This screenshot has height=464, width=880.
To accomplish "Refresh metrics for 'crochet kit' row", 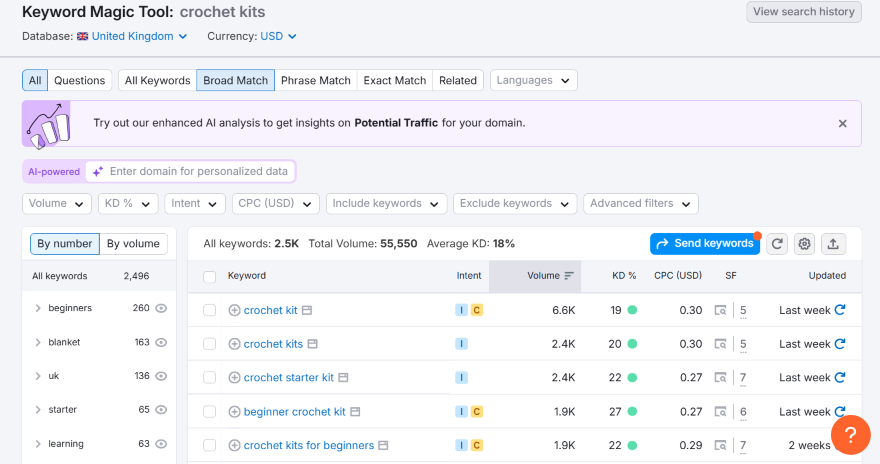I will point(840,310).
